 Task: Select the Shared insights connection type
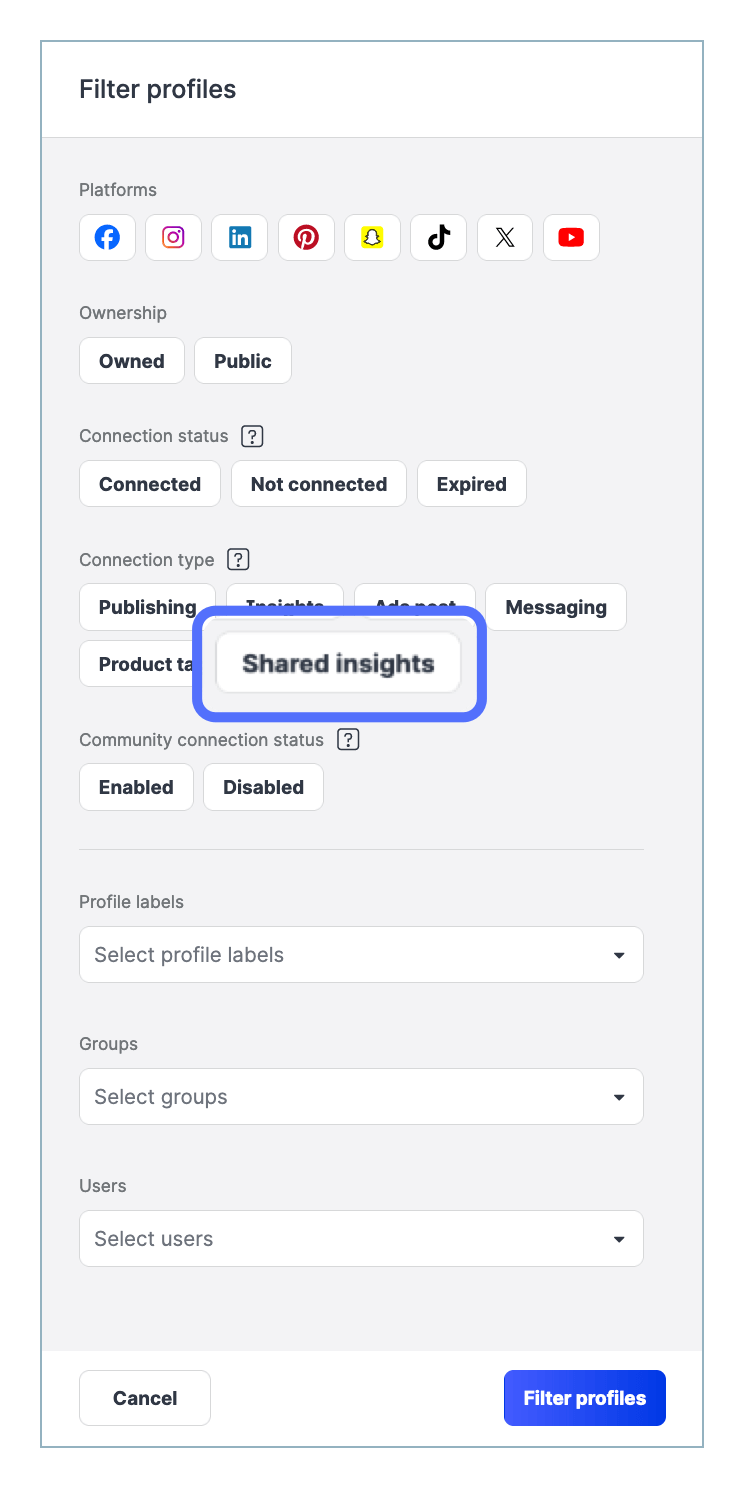click(x=337, y=663)
